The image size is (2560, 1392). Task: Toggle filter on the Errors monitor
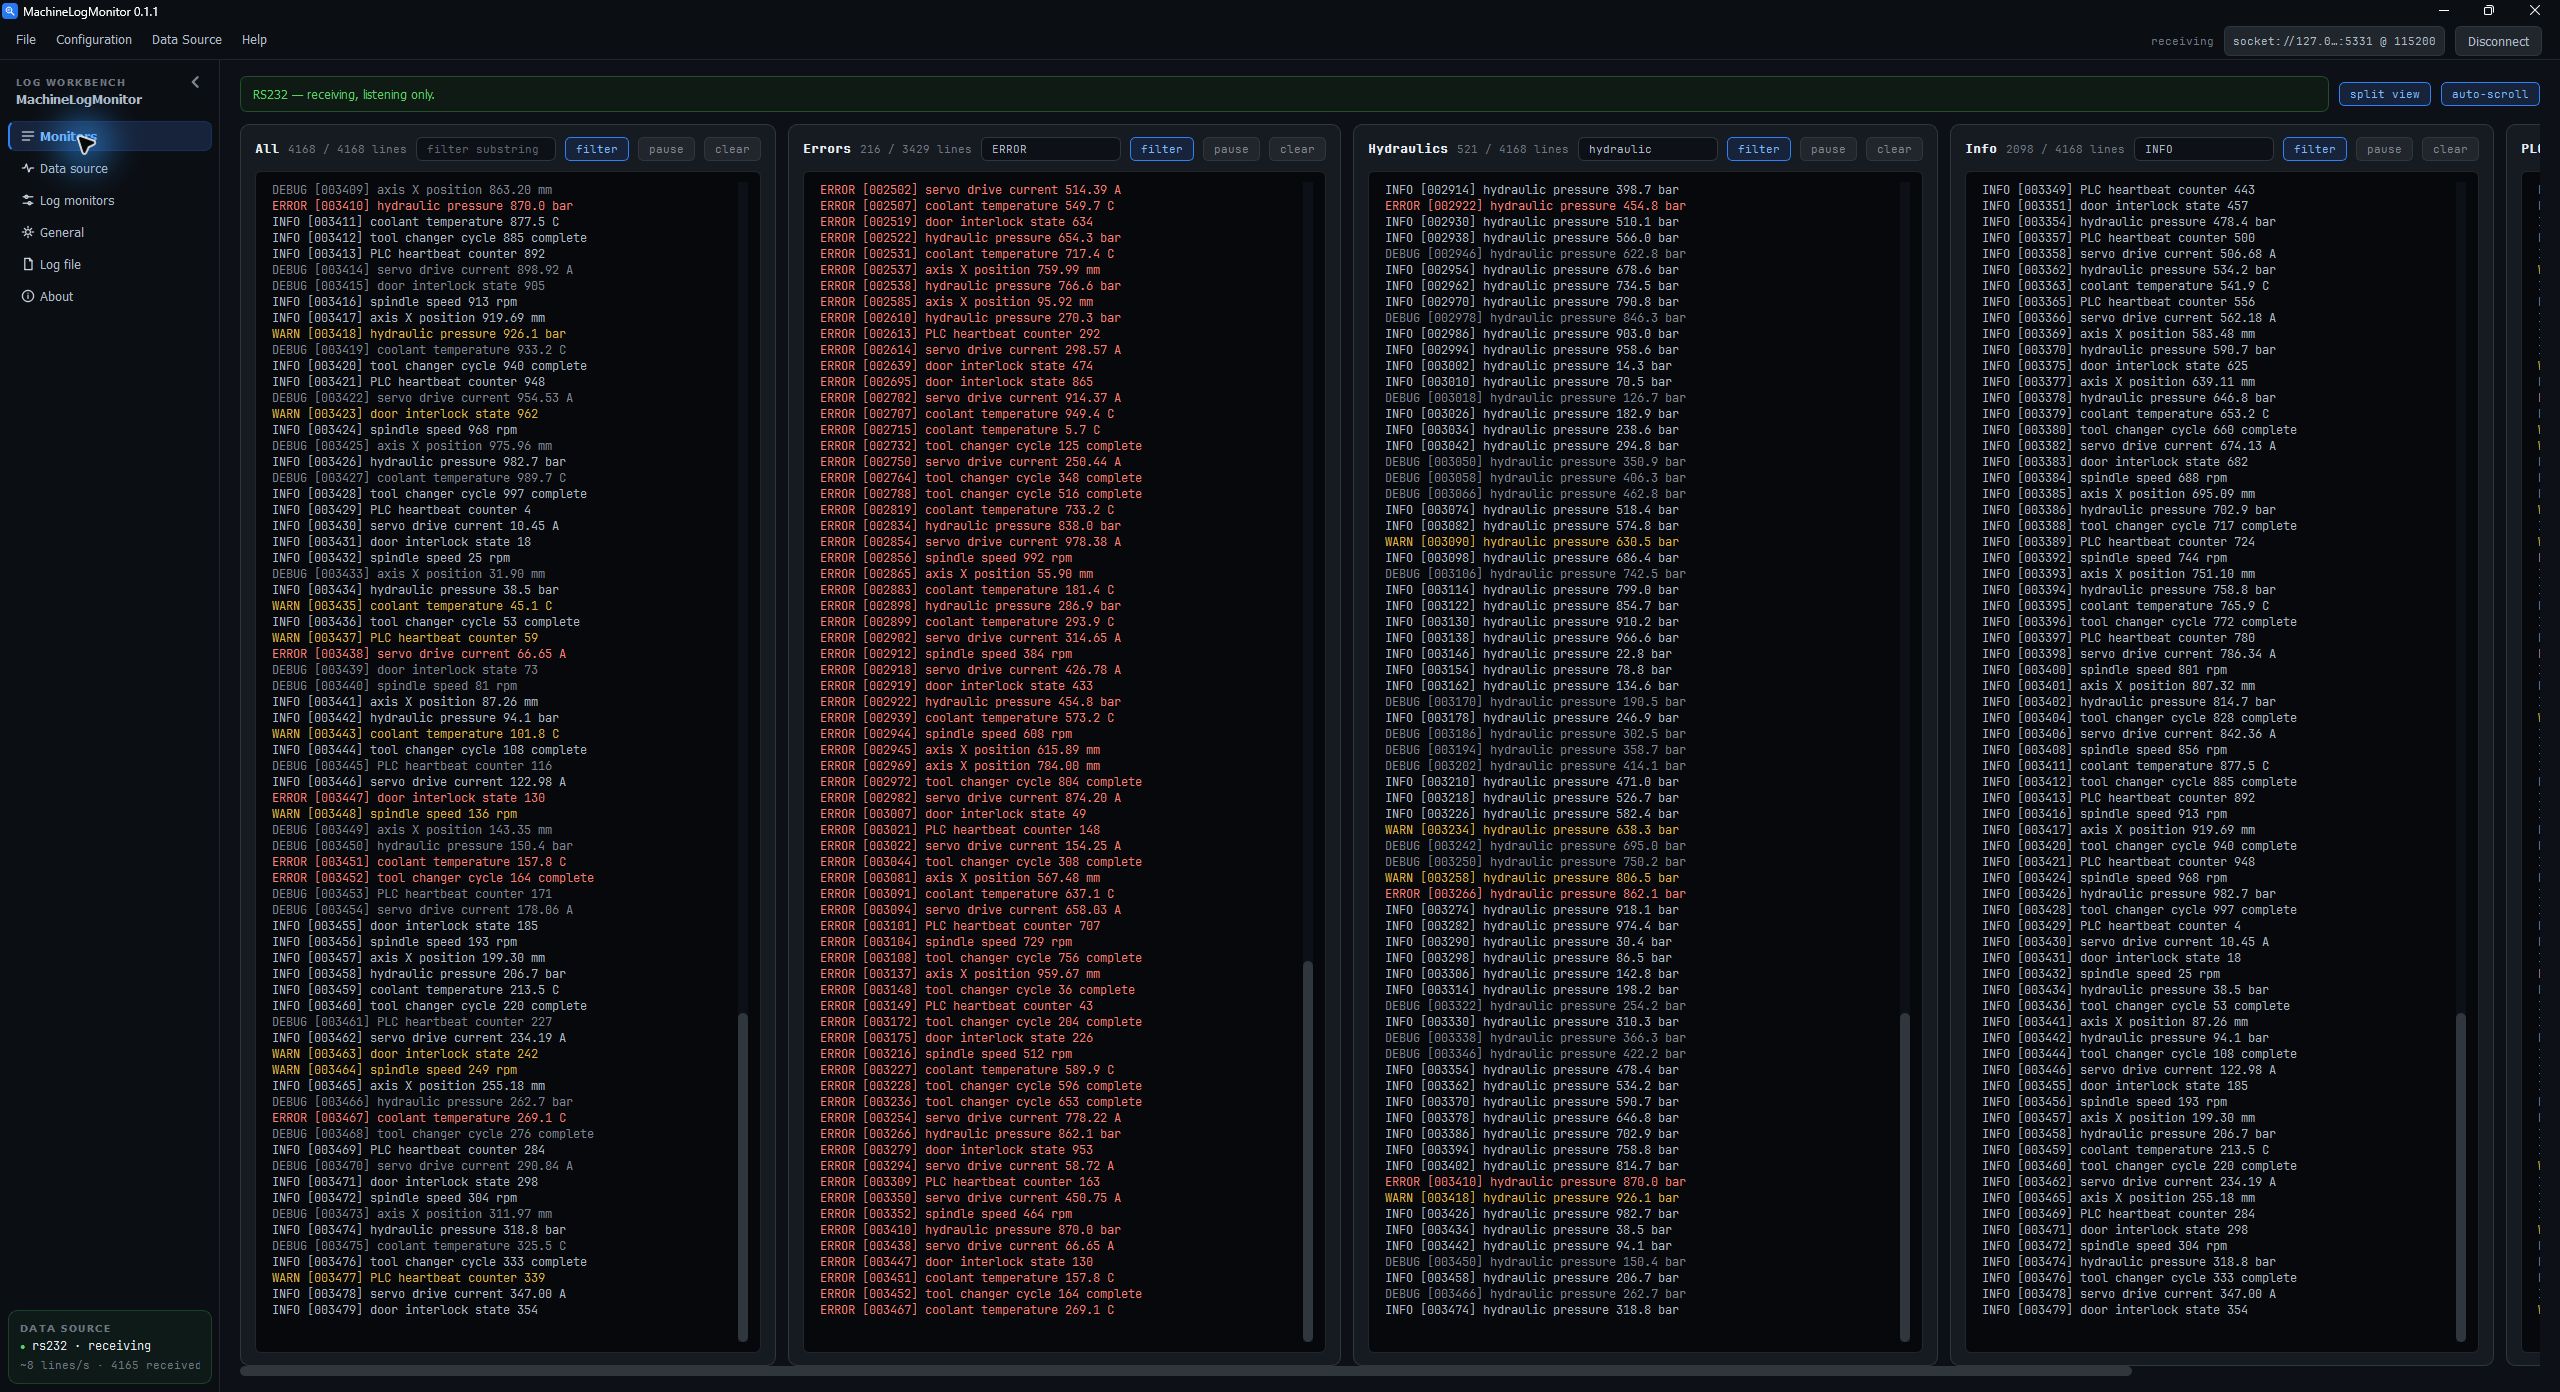(1162, 149)
